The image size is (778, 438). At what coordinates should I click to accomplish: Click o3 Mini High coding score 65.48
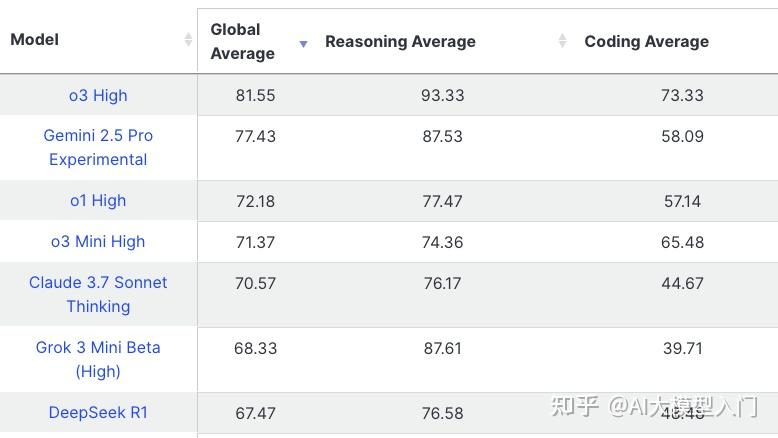pos(682,242)
